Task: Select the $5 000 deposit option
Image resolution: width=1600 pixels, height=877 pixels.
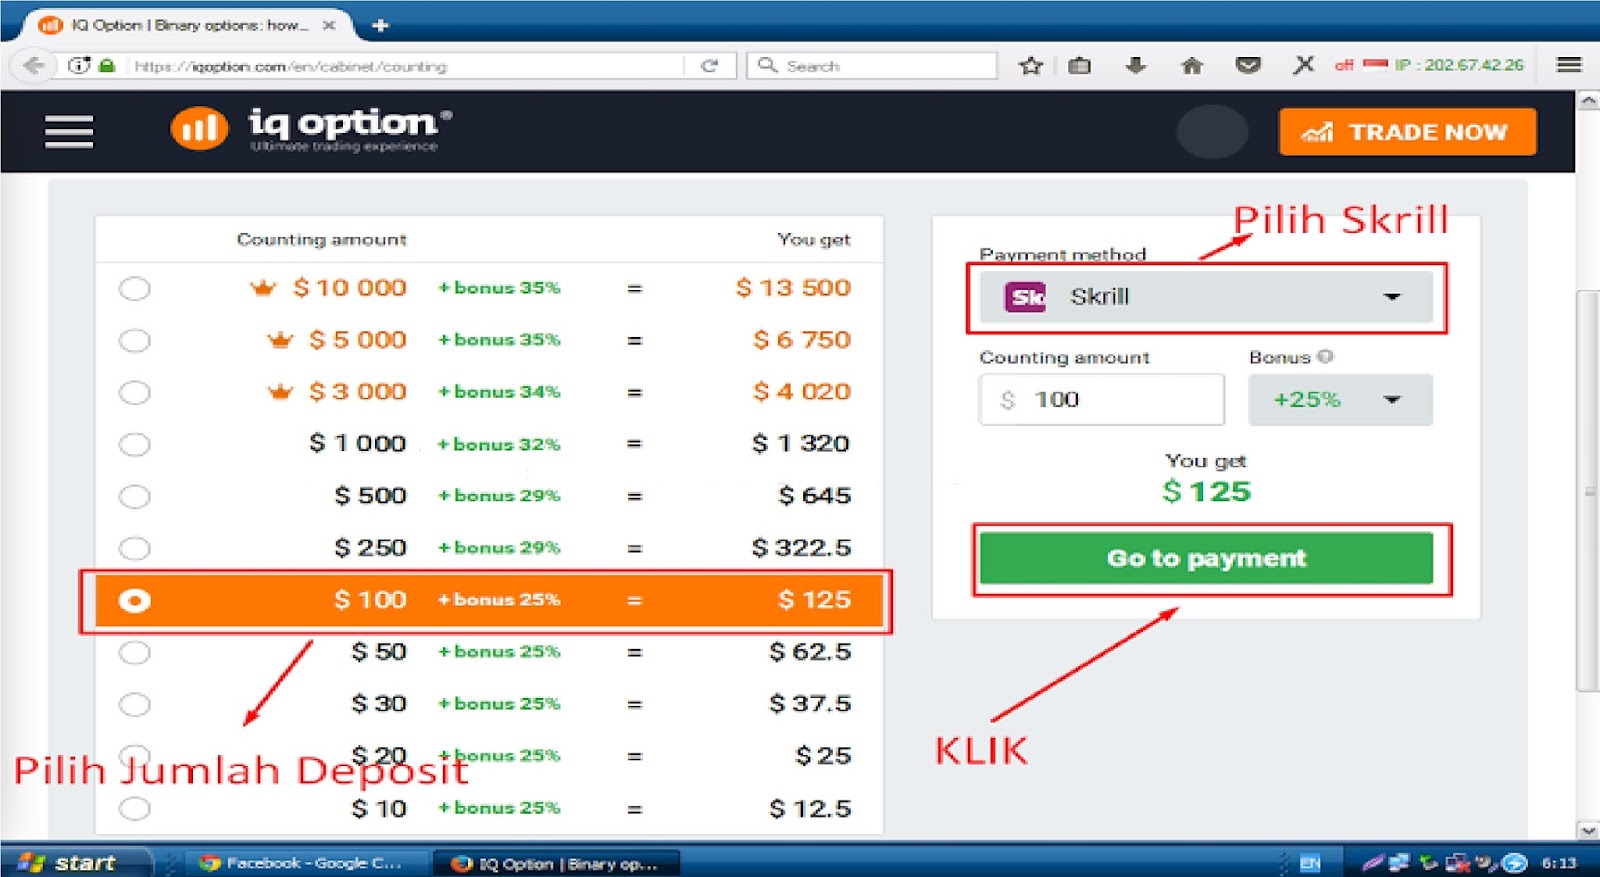Action: coord(134,340)
